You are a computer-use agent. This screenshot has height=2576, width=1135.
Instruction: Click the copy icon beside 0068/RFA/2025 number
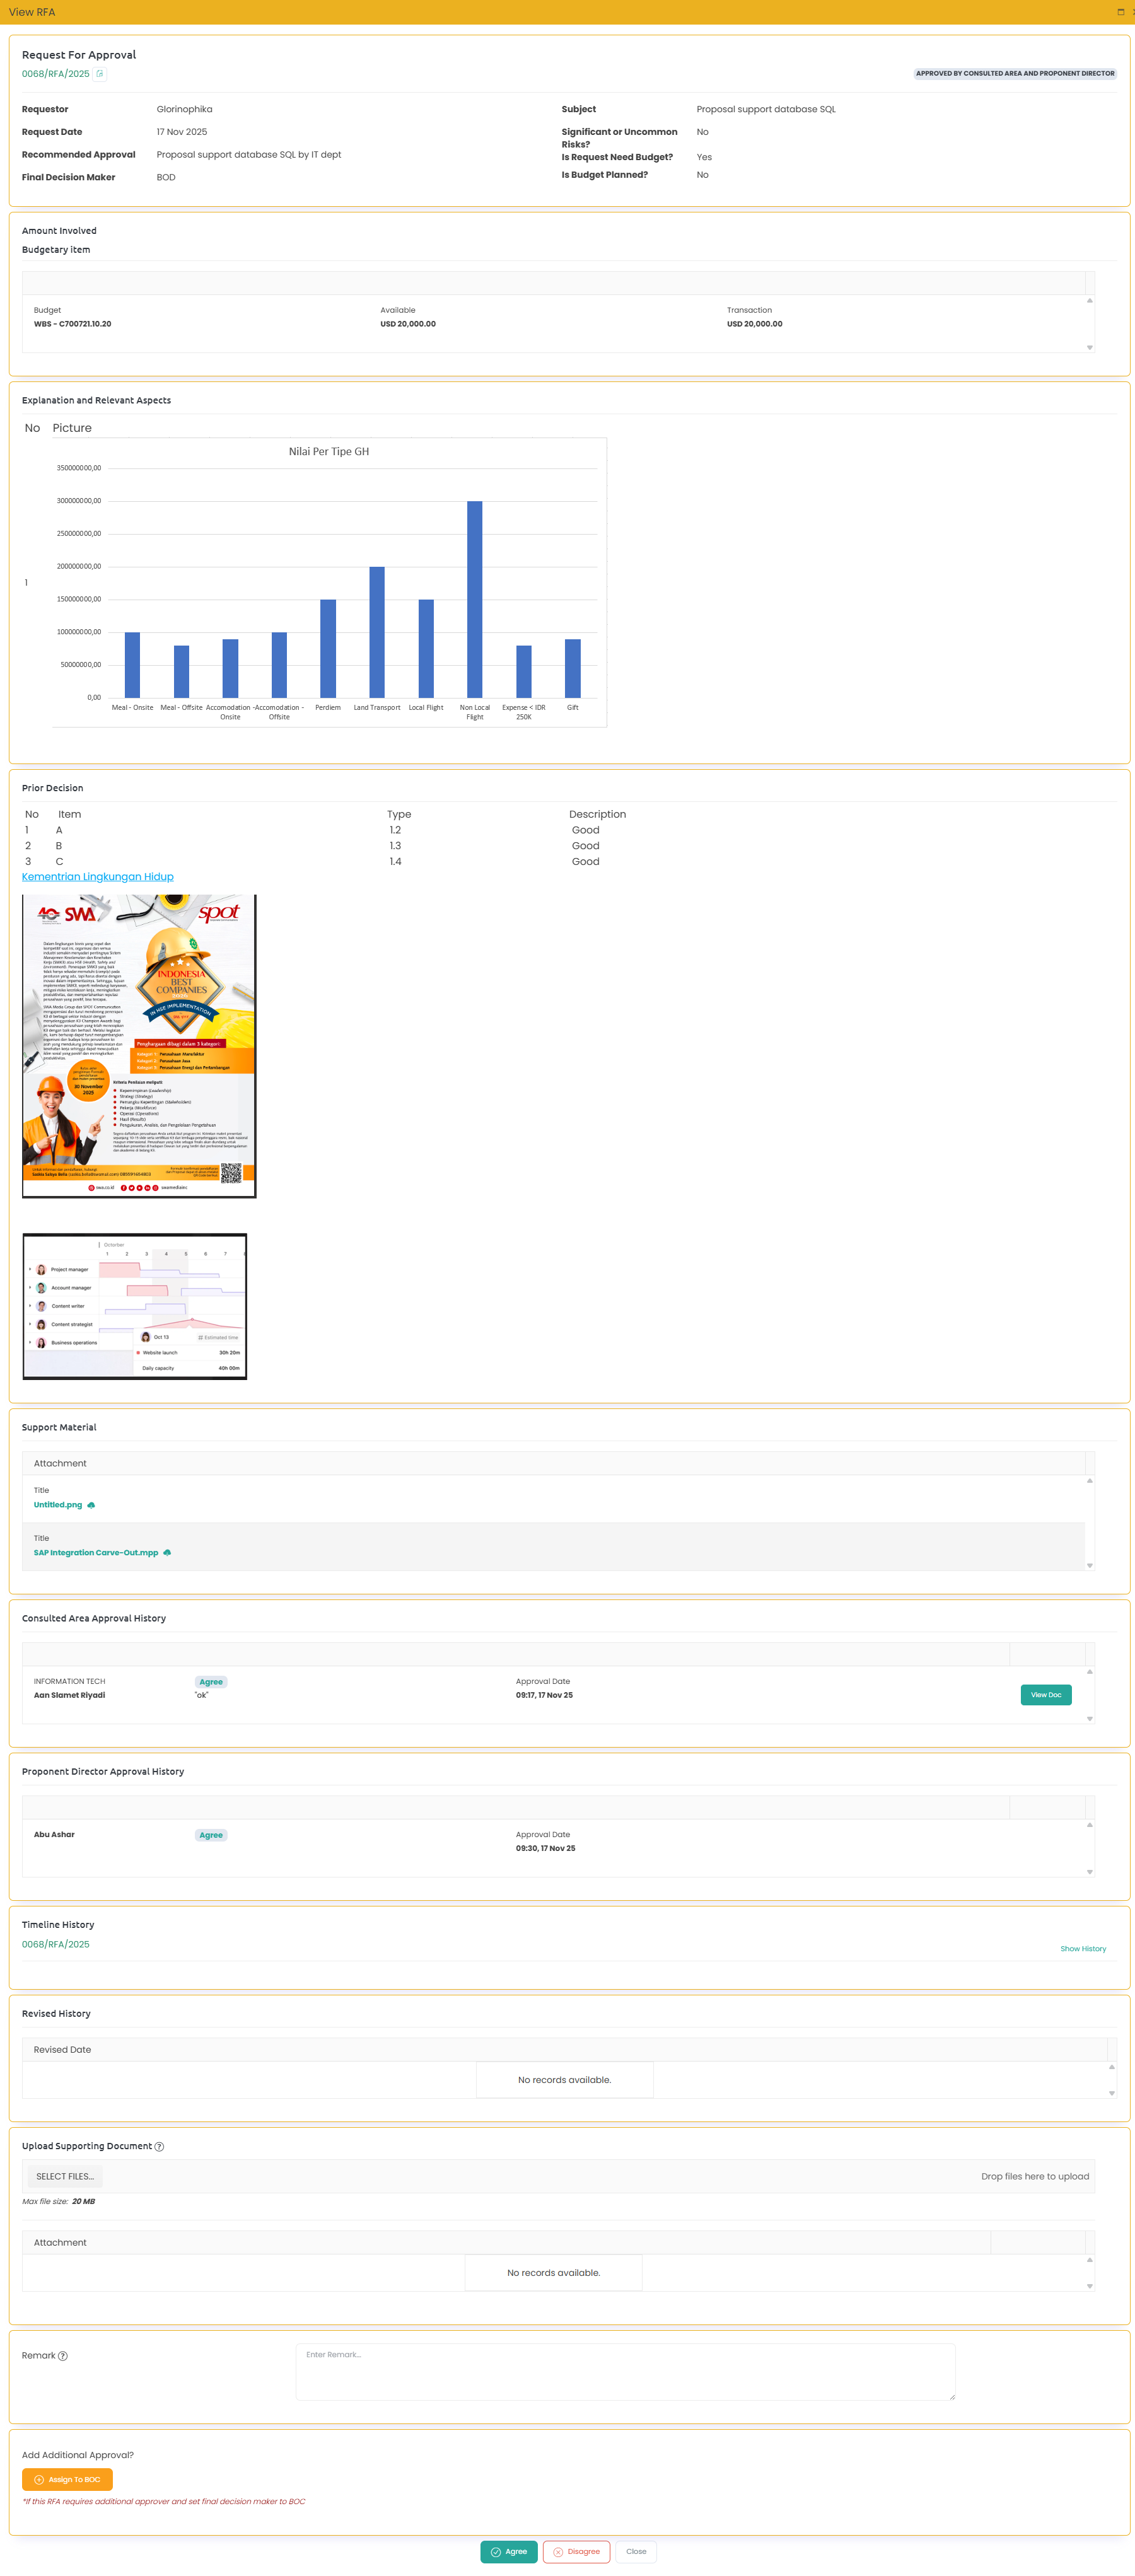pos(100,74)
